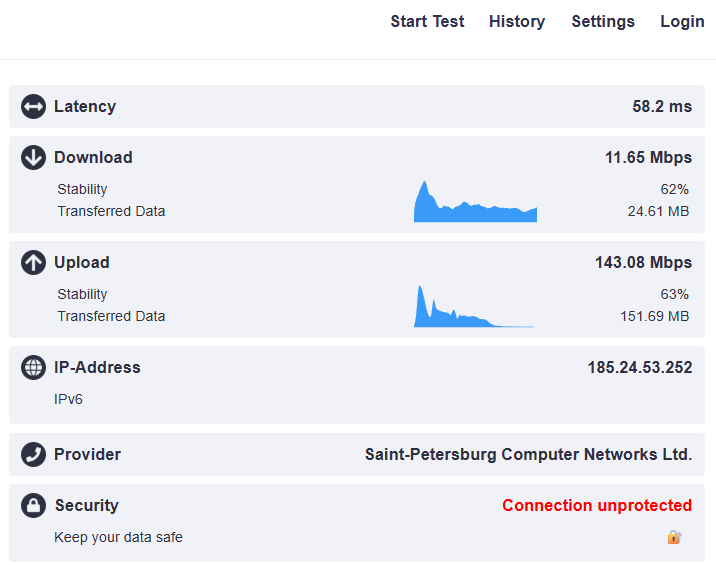Click the Security padlock icon

pos(33,506)
